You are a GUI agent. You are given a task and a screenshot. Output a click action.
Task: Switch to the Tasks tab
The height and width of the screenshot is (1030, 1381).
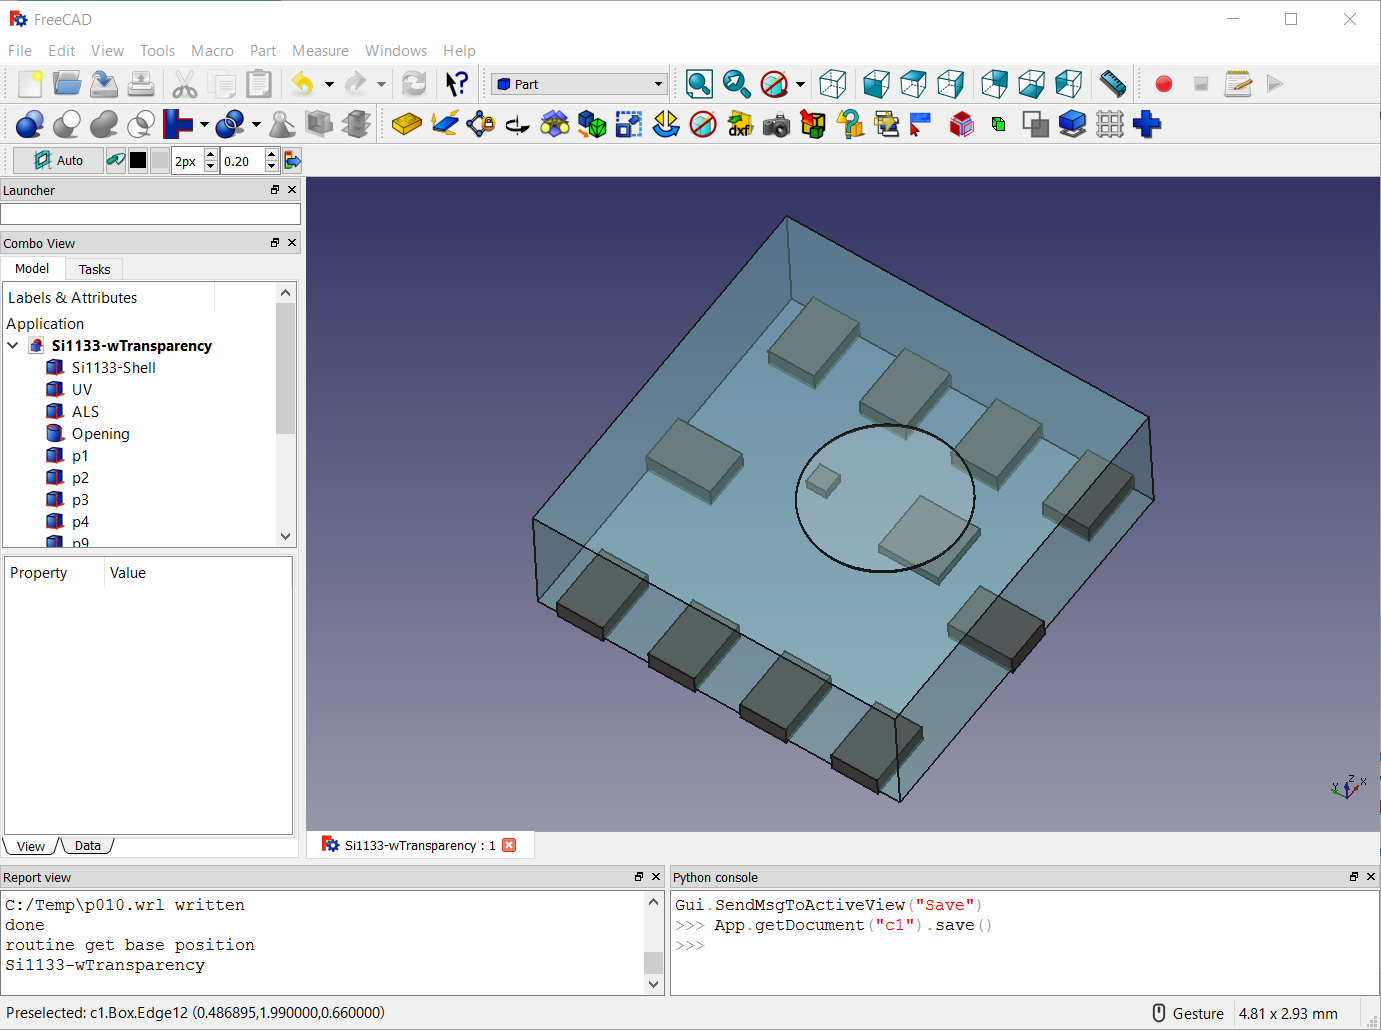coord(94,269)
